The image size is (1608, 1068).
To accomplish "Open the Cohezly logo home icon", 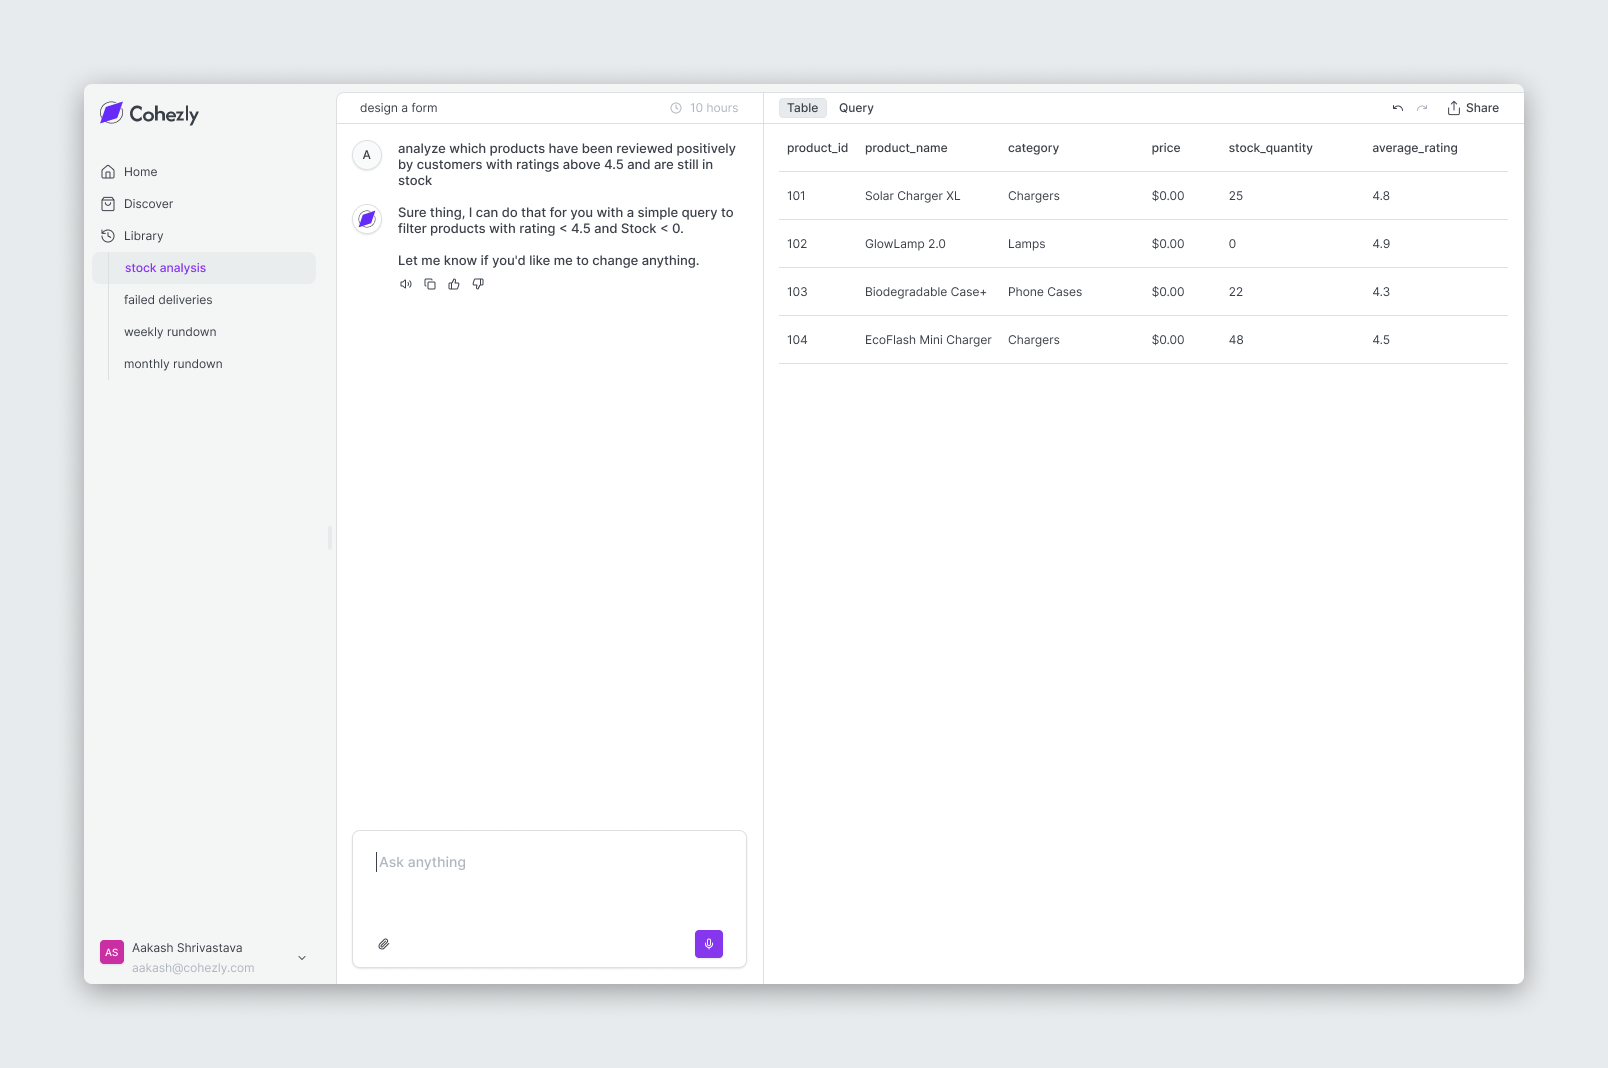I will click(112, 113).
